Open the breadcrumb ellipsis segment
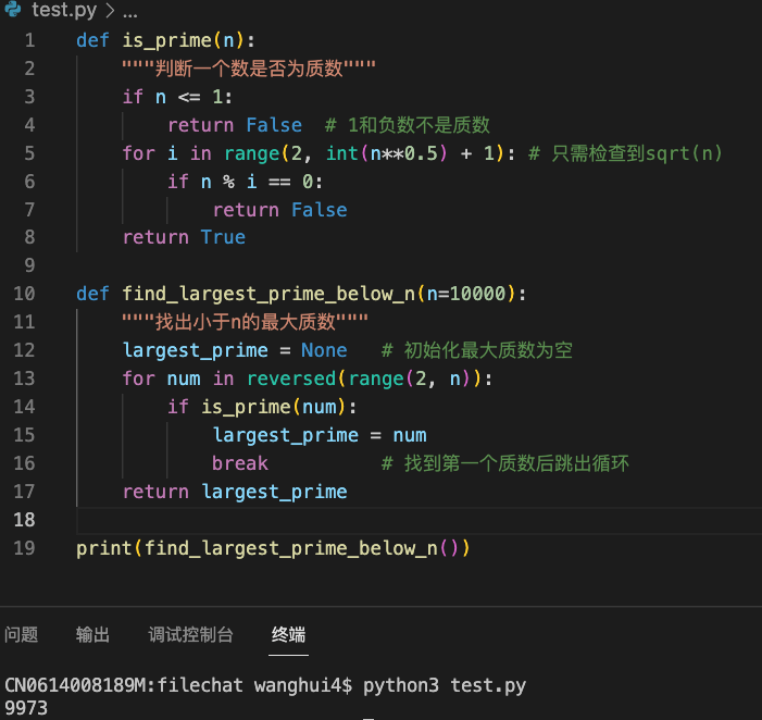This screenshot has width=762, height=720. [130, 11]
